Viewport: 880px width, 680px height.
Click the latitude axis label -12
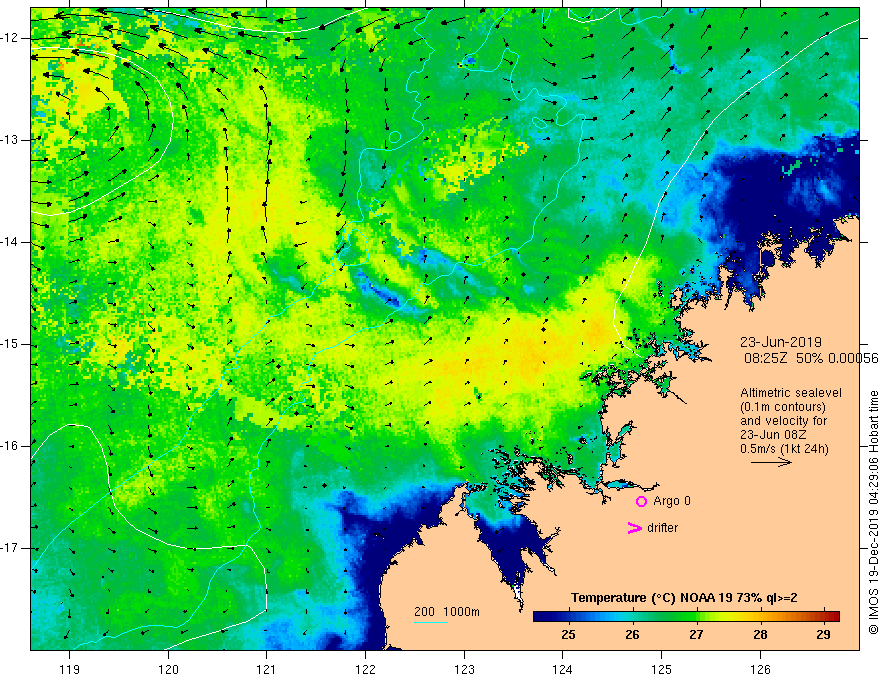pos(11,38)
